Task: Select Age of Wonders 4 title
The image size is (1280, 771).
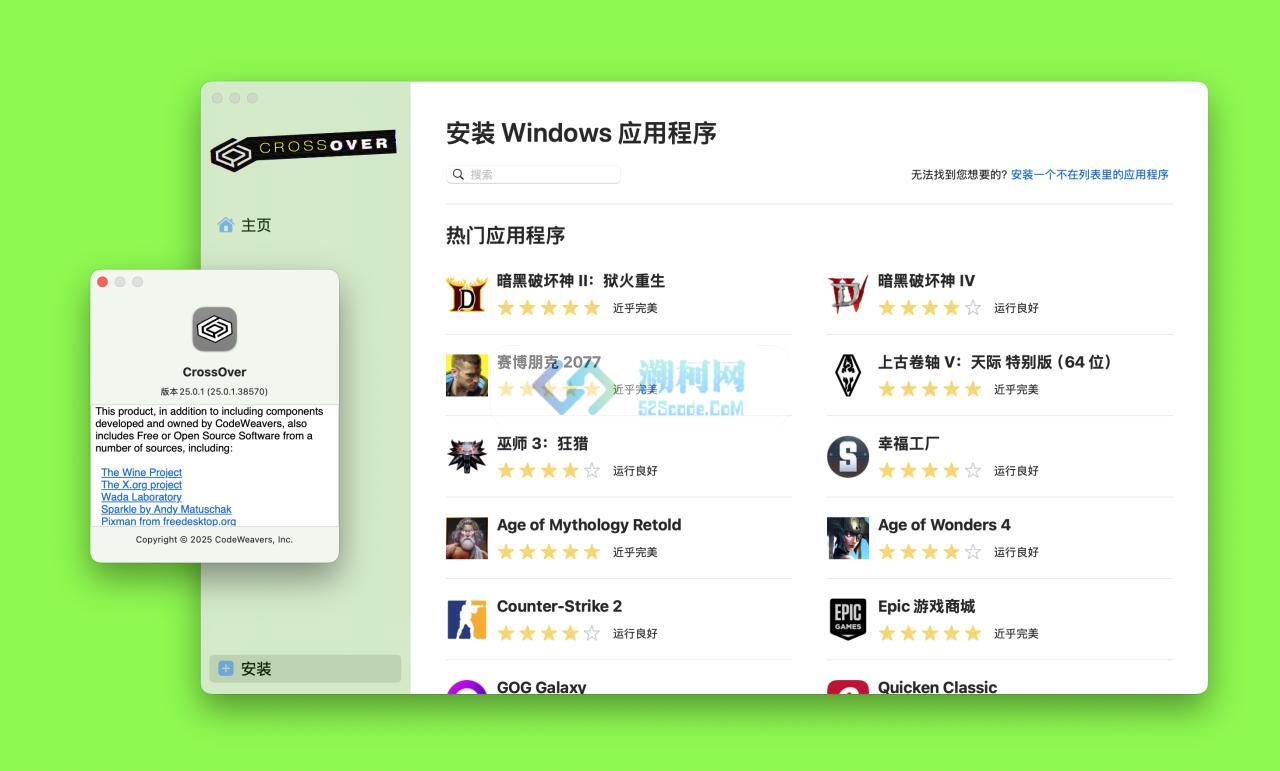Action: pos(944,524)
